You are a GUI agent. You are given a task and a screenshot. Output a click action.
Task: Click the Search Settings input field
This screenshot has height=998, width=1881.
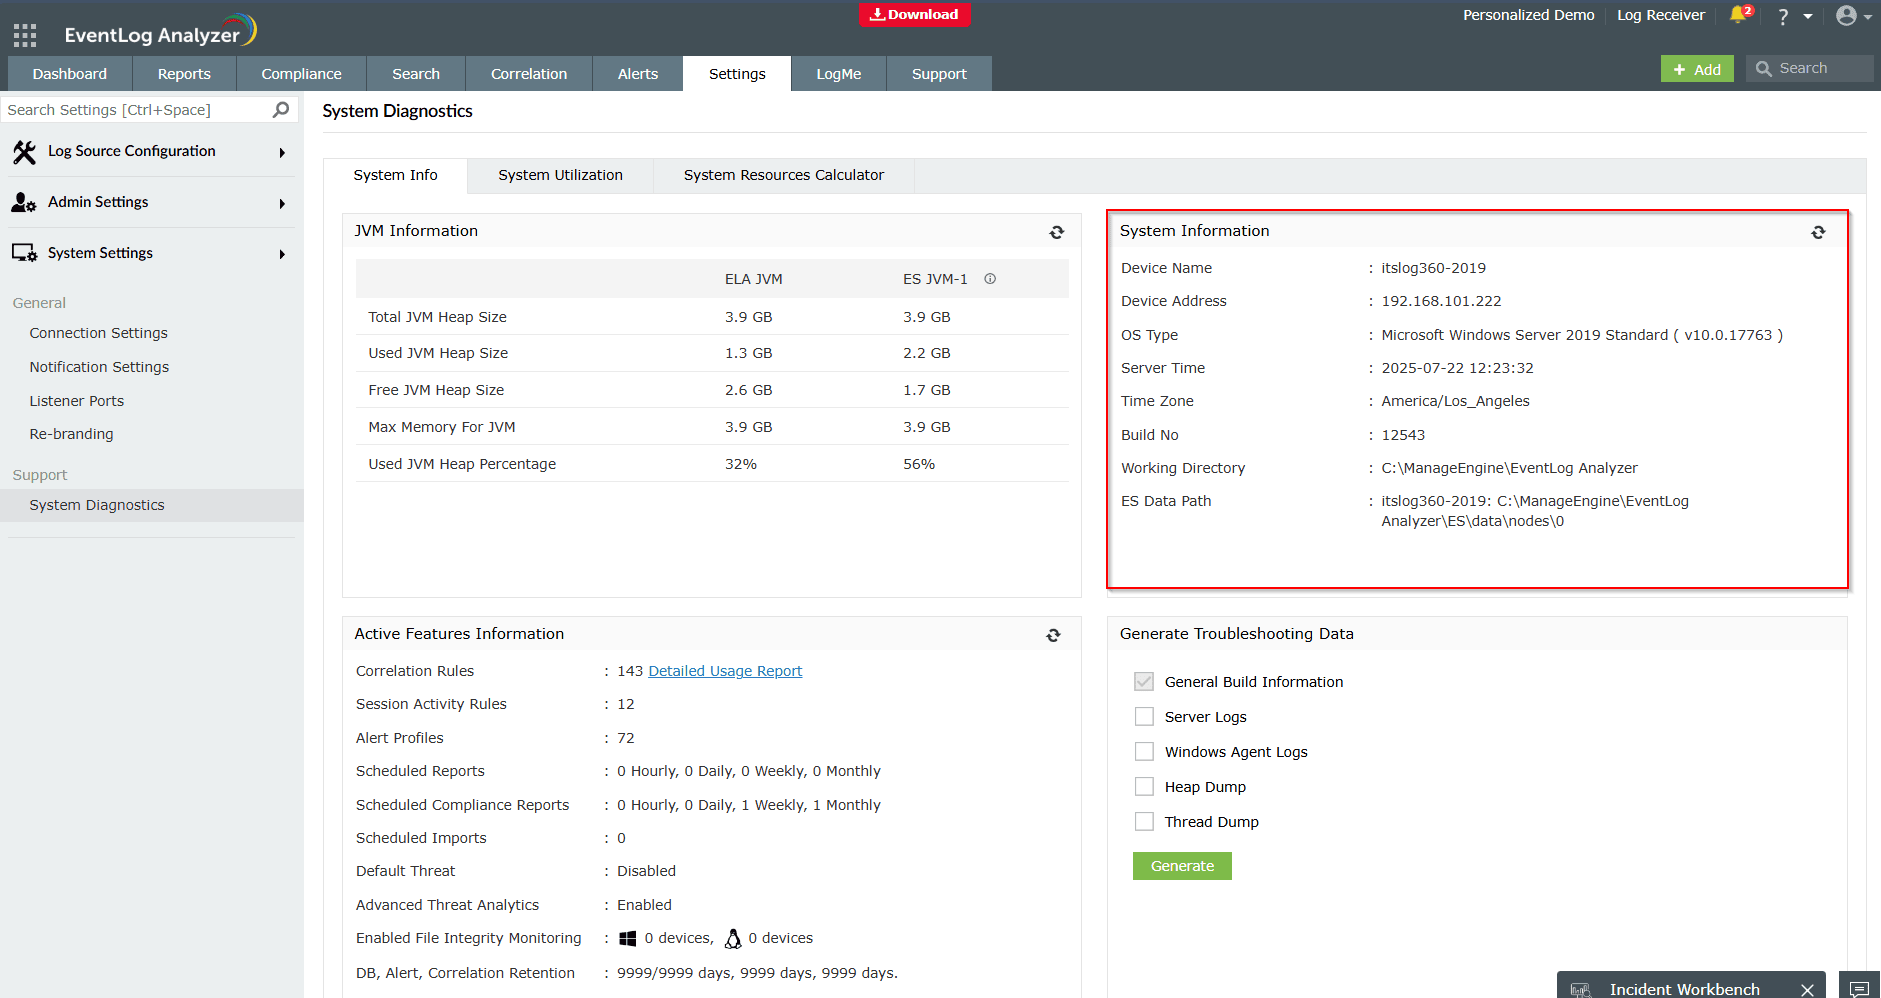click(x=135, y=110)
